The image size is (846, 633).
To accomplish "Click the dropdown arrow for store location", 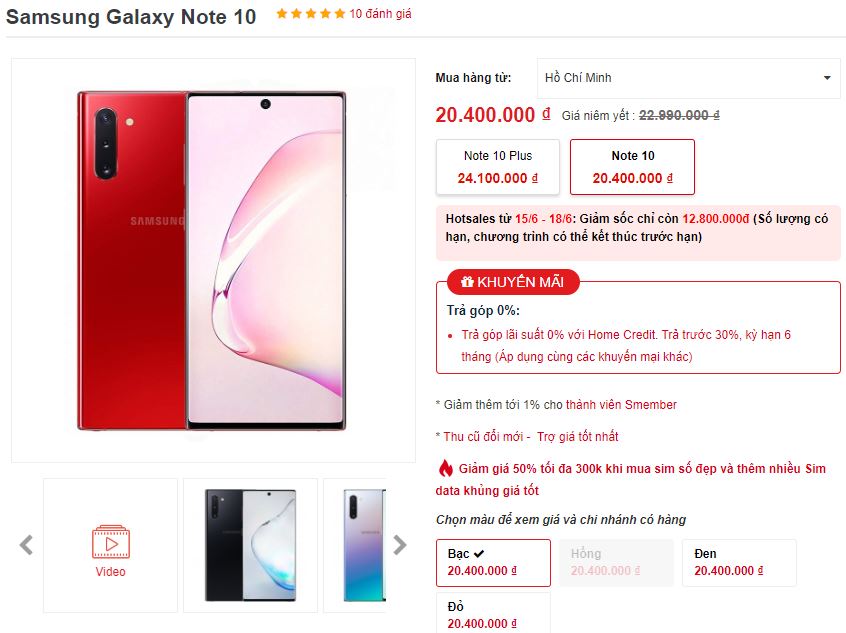I will click(827, 78).
